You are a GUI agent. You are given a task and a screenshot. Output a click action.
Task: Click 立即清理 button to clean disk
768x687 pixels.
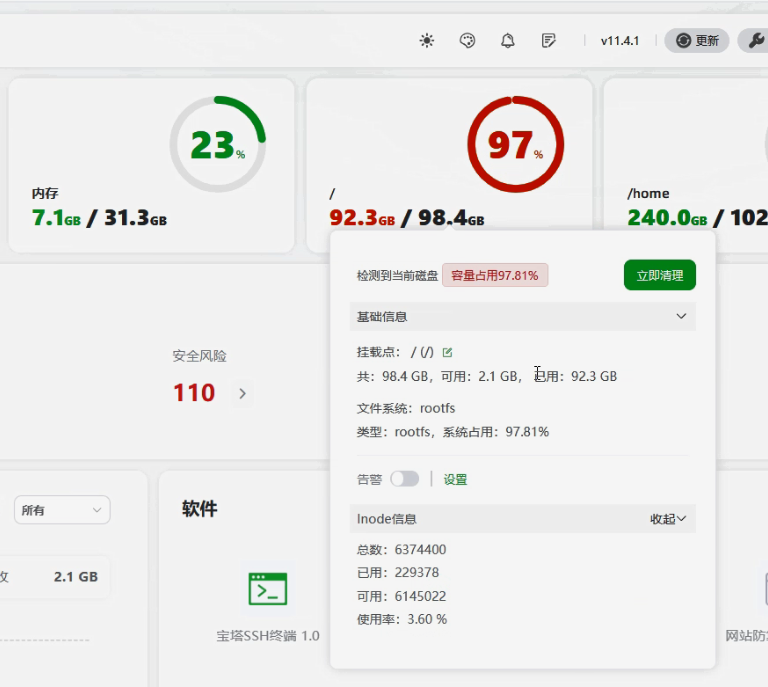point(659,275)
